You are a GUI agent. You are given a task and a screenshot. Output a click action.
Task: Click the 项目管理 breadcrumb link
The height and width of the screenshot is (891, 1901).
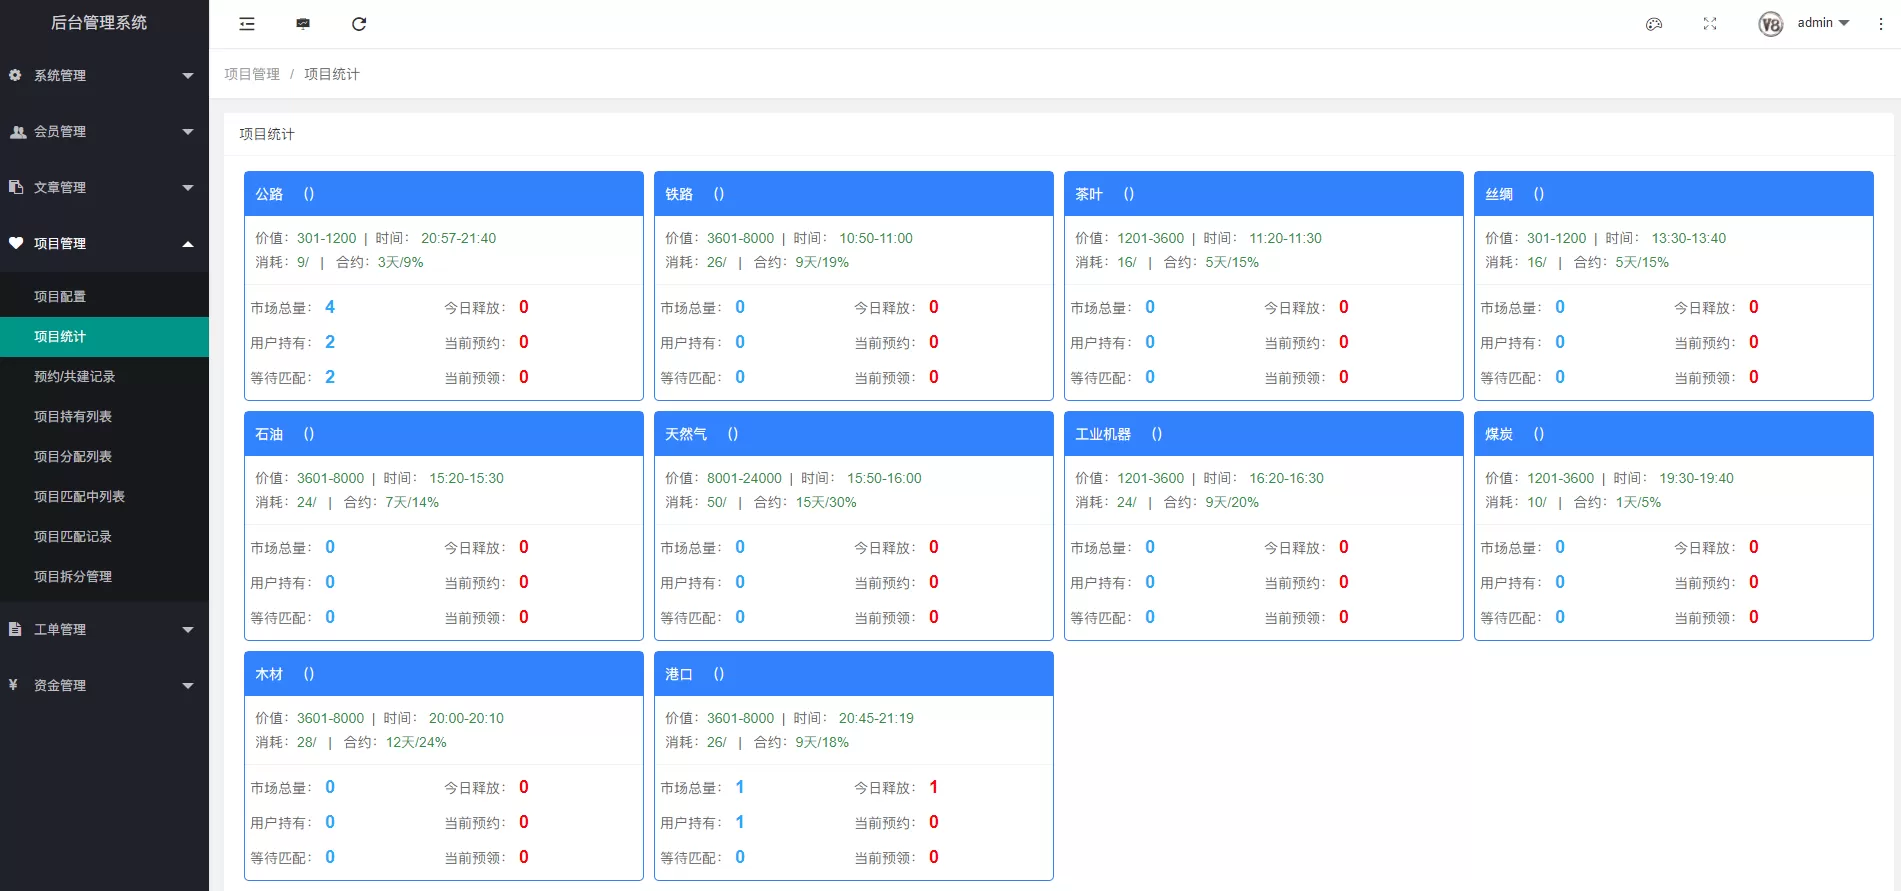252,74
